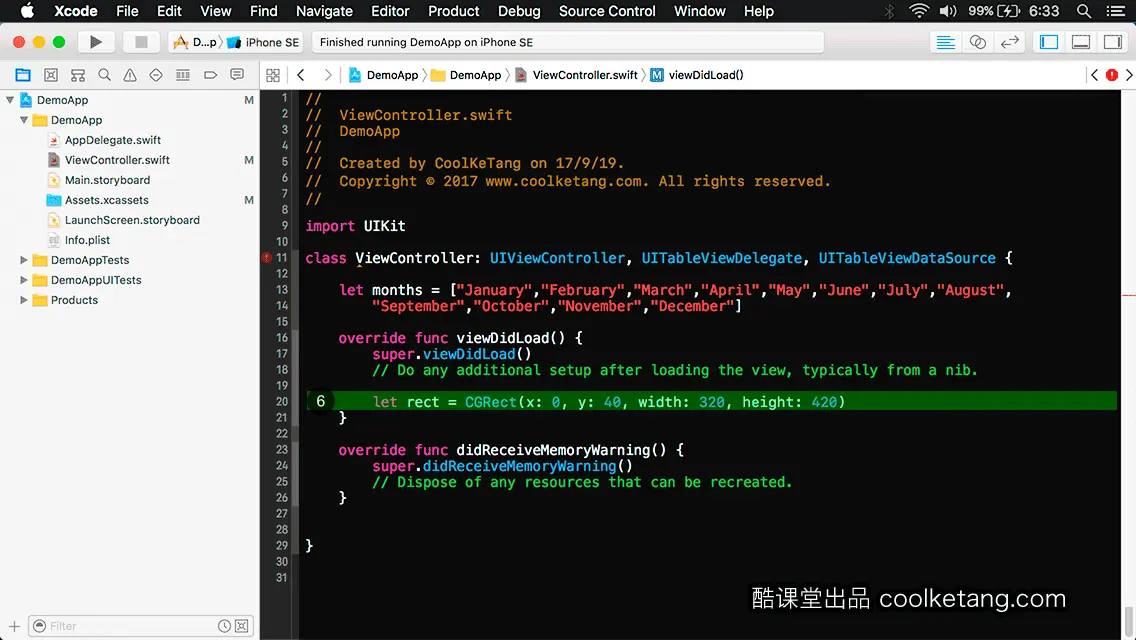Collapse the DemoApp project root
1136x640 pixels.
[x=10, y=100]
